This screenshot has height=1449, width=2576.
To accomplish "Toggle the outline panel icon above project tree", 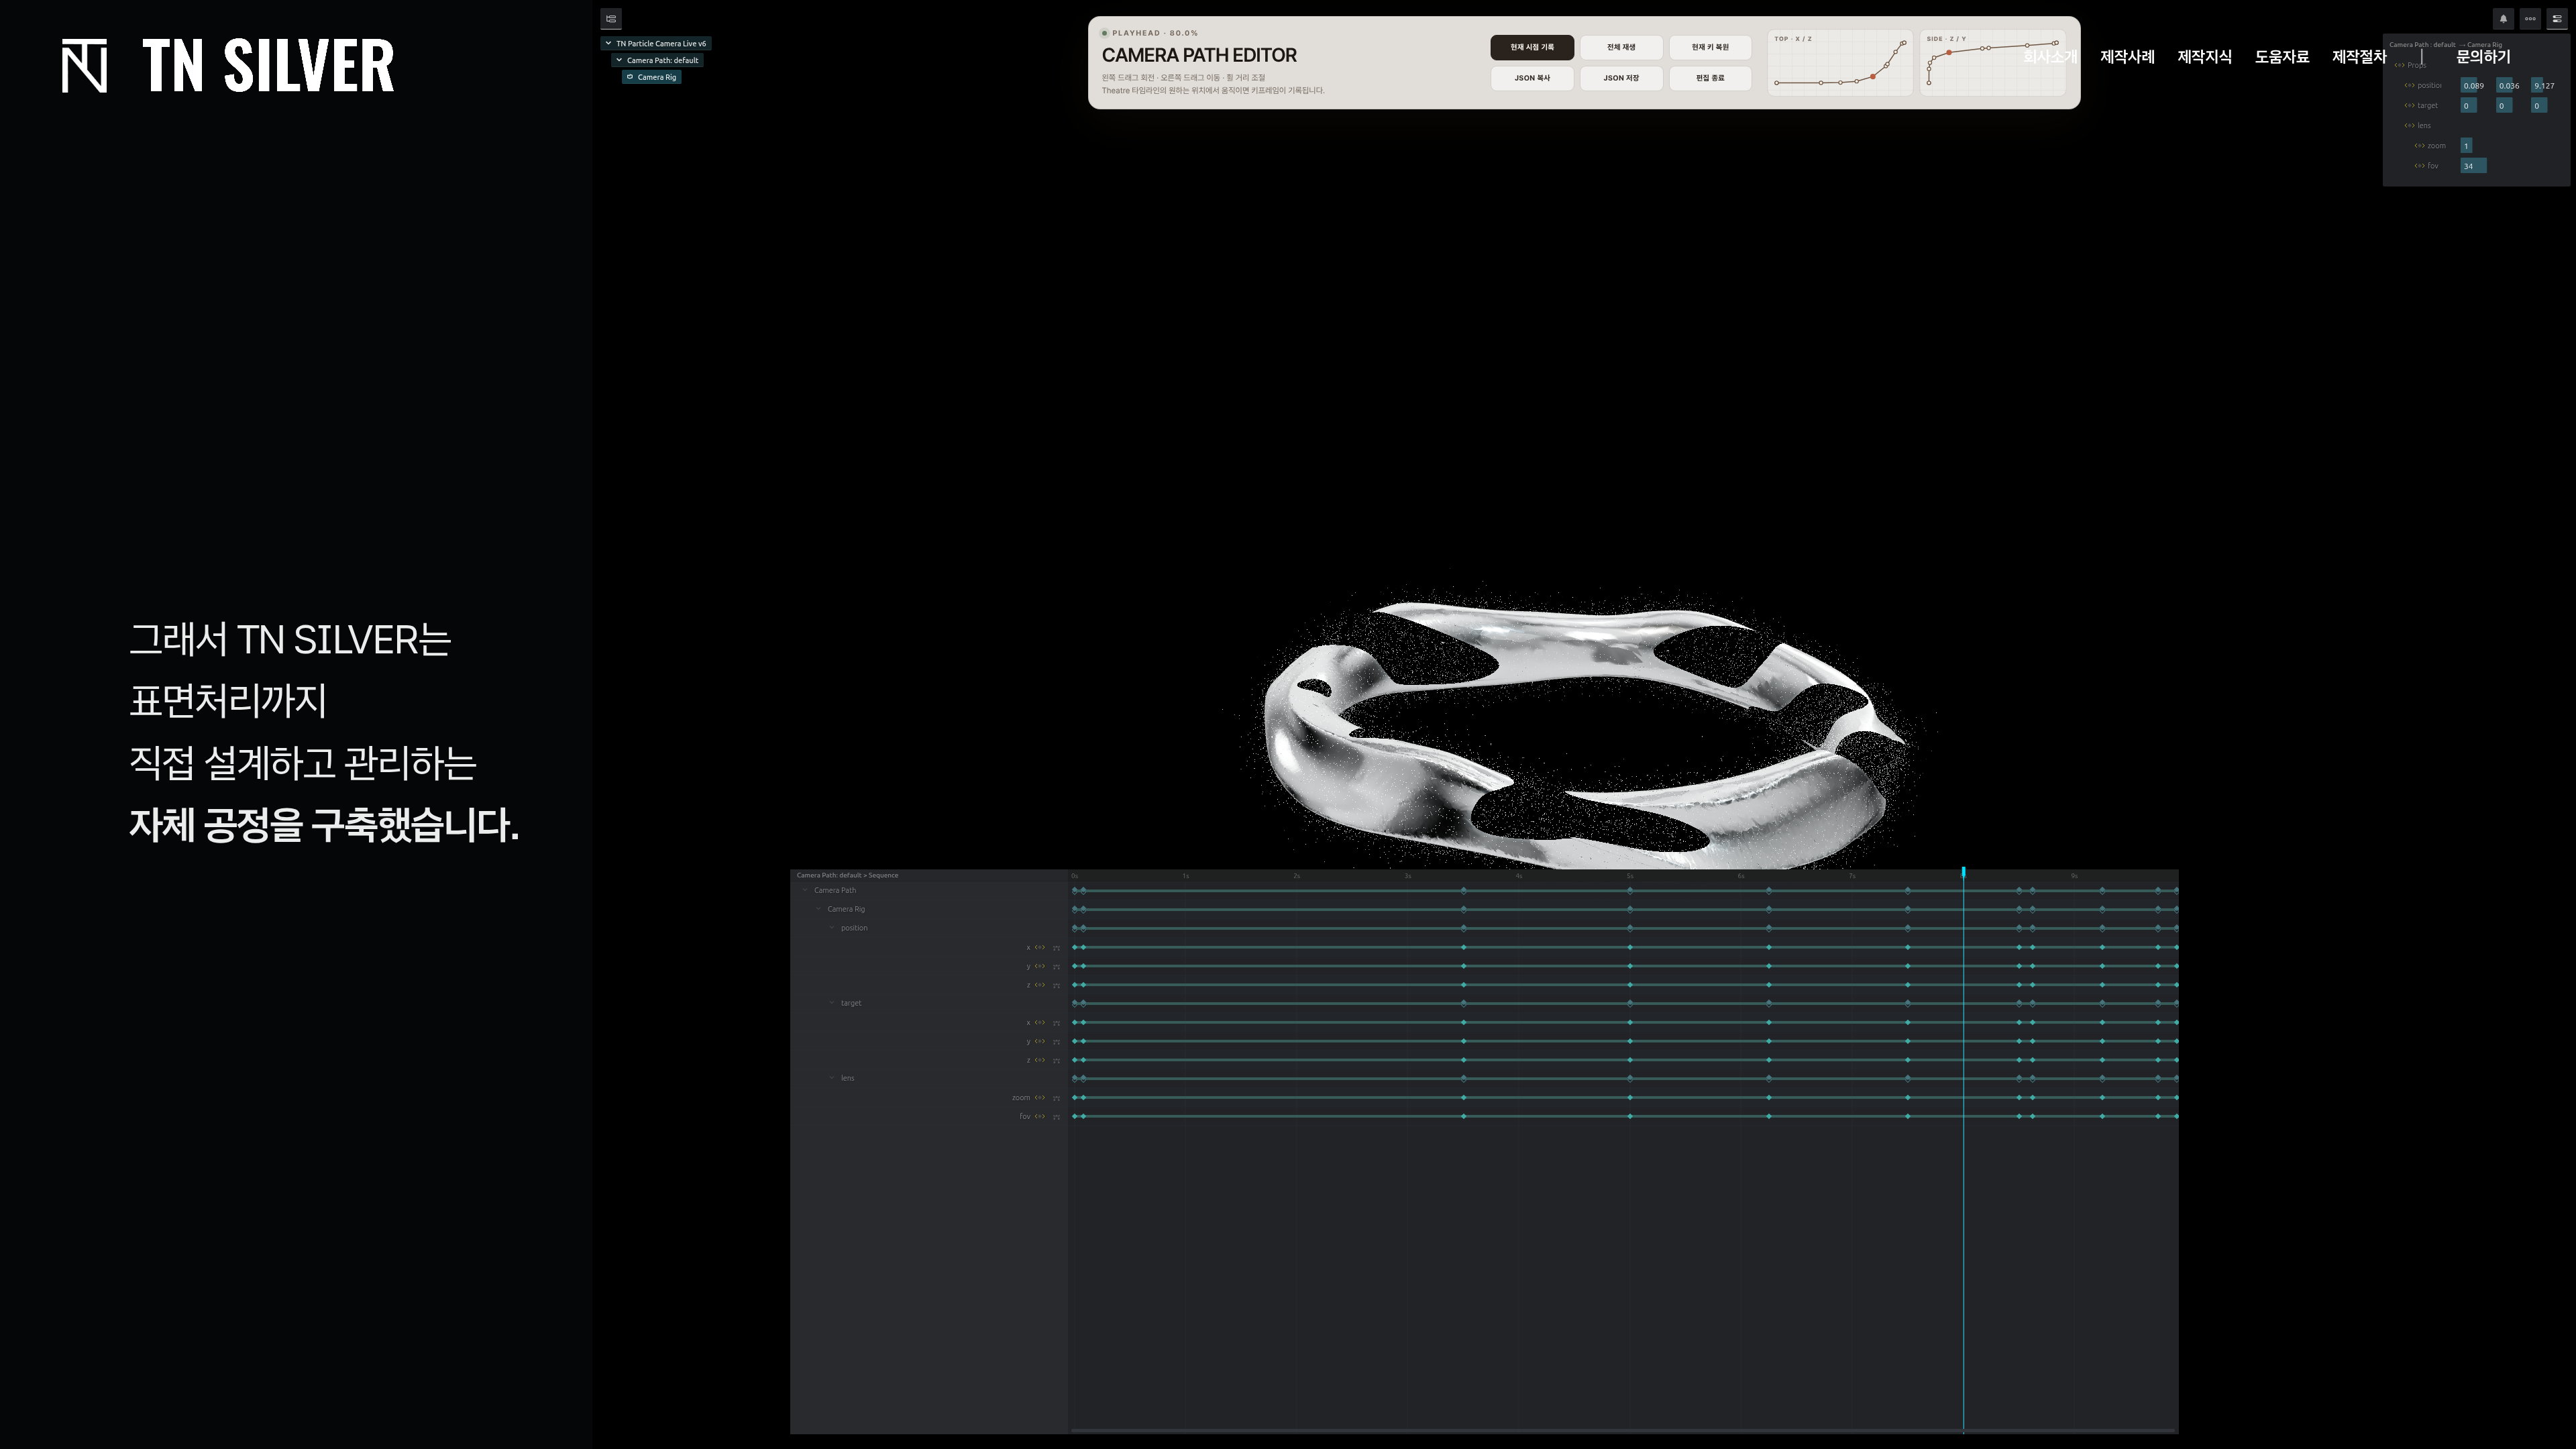I will [x=611, y=18].
